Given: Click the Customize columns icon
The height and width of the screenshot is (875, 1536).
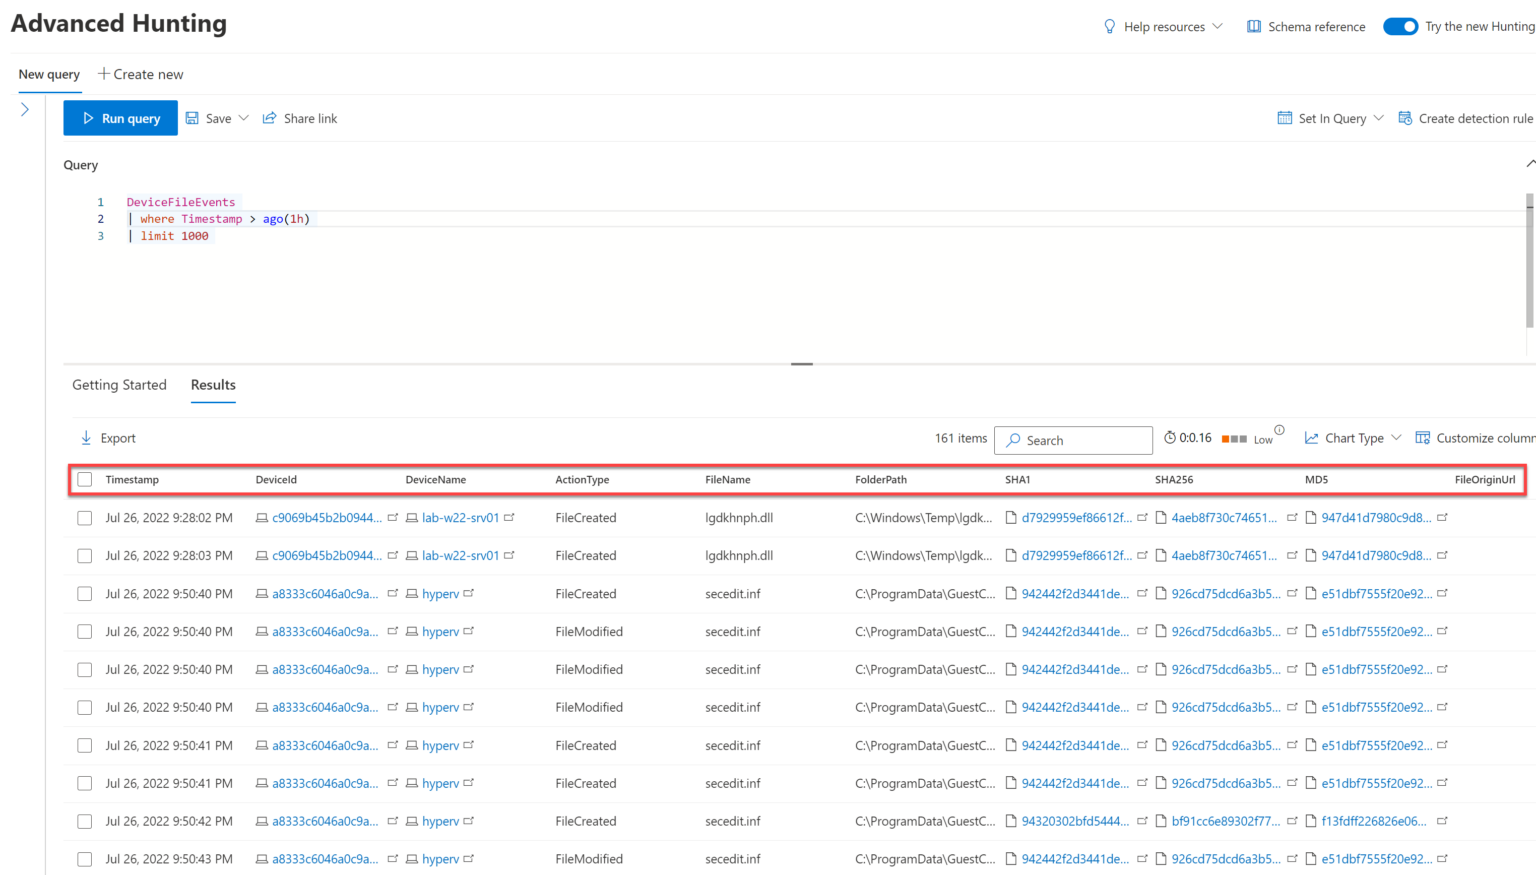Looking at the screenshot, I should coord(1422,438).
